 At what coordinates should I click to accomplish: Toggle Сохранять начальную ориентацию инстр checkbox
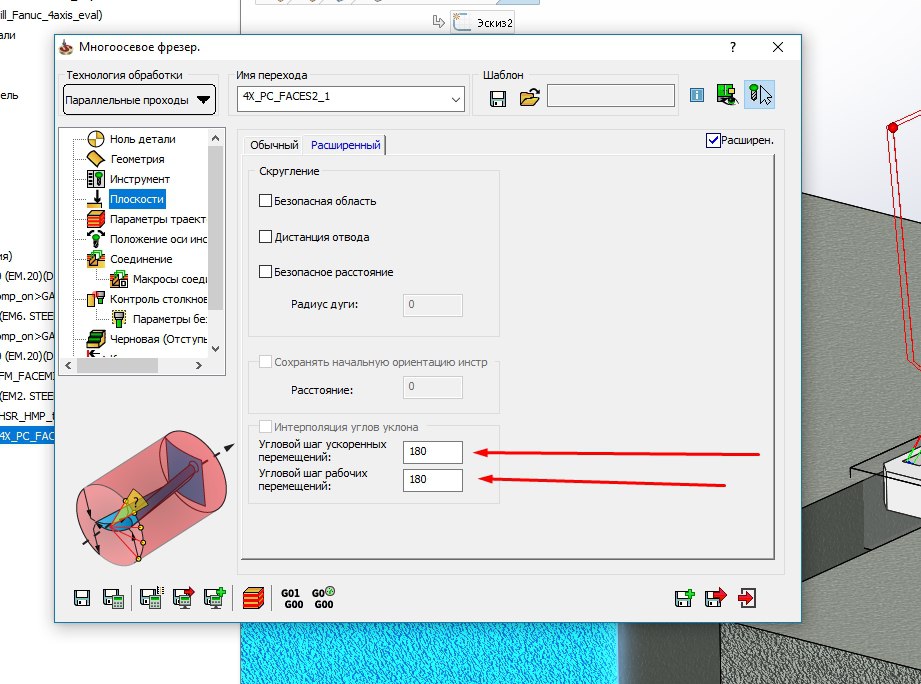(265, 362)
